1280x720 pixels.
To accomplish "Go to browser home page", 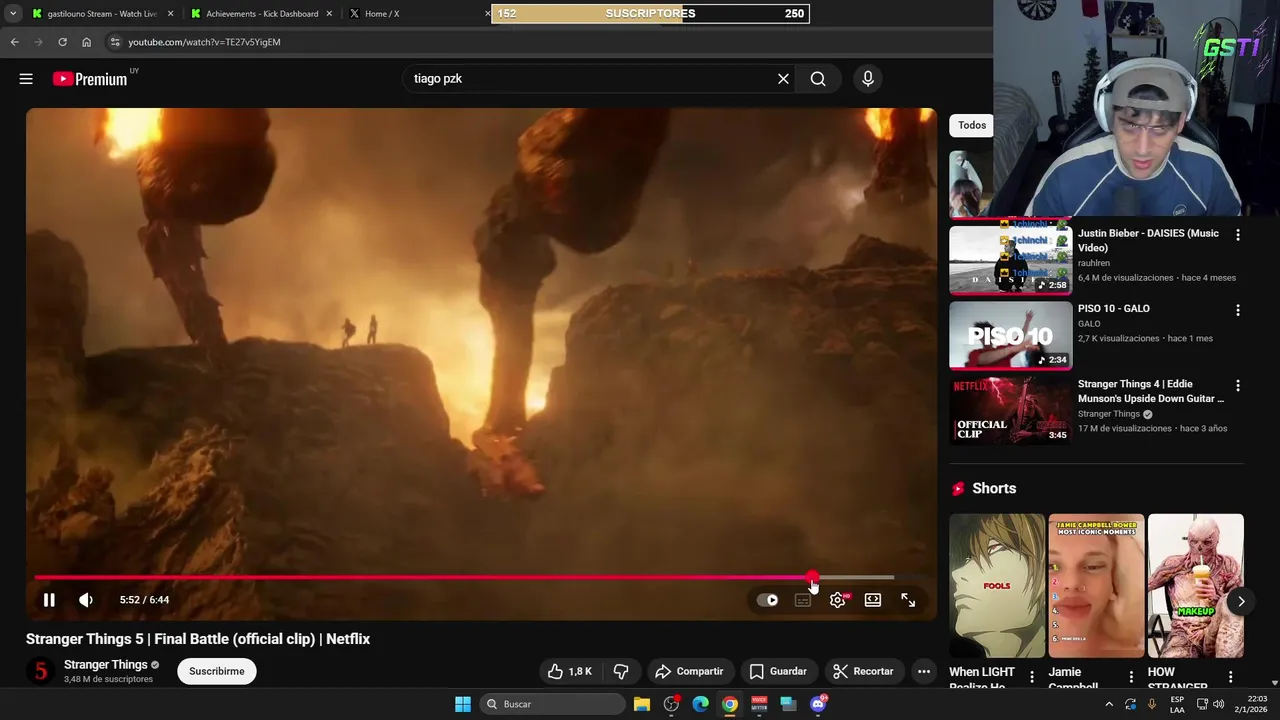I will [x=86, y=42].
